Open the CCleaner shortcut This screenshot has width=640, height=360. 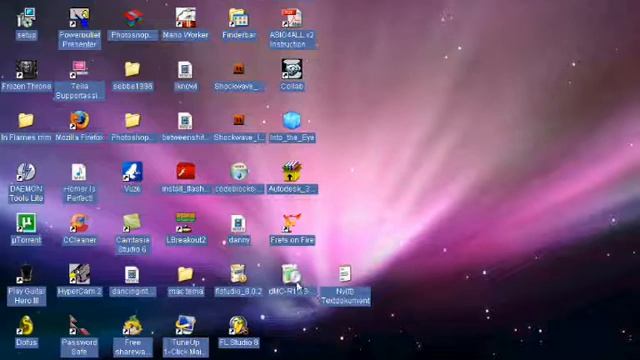[x=79, y=223]
